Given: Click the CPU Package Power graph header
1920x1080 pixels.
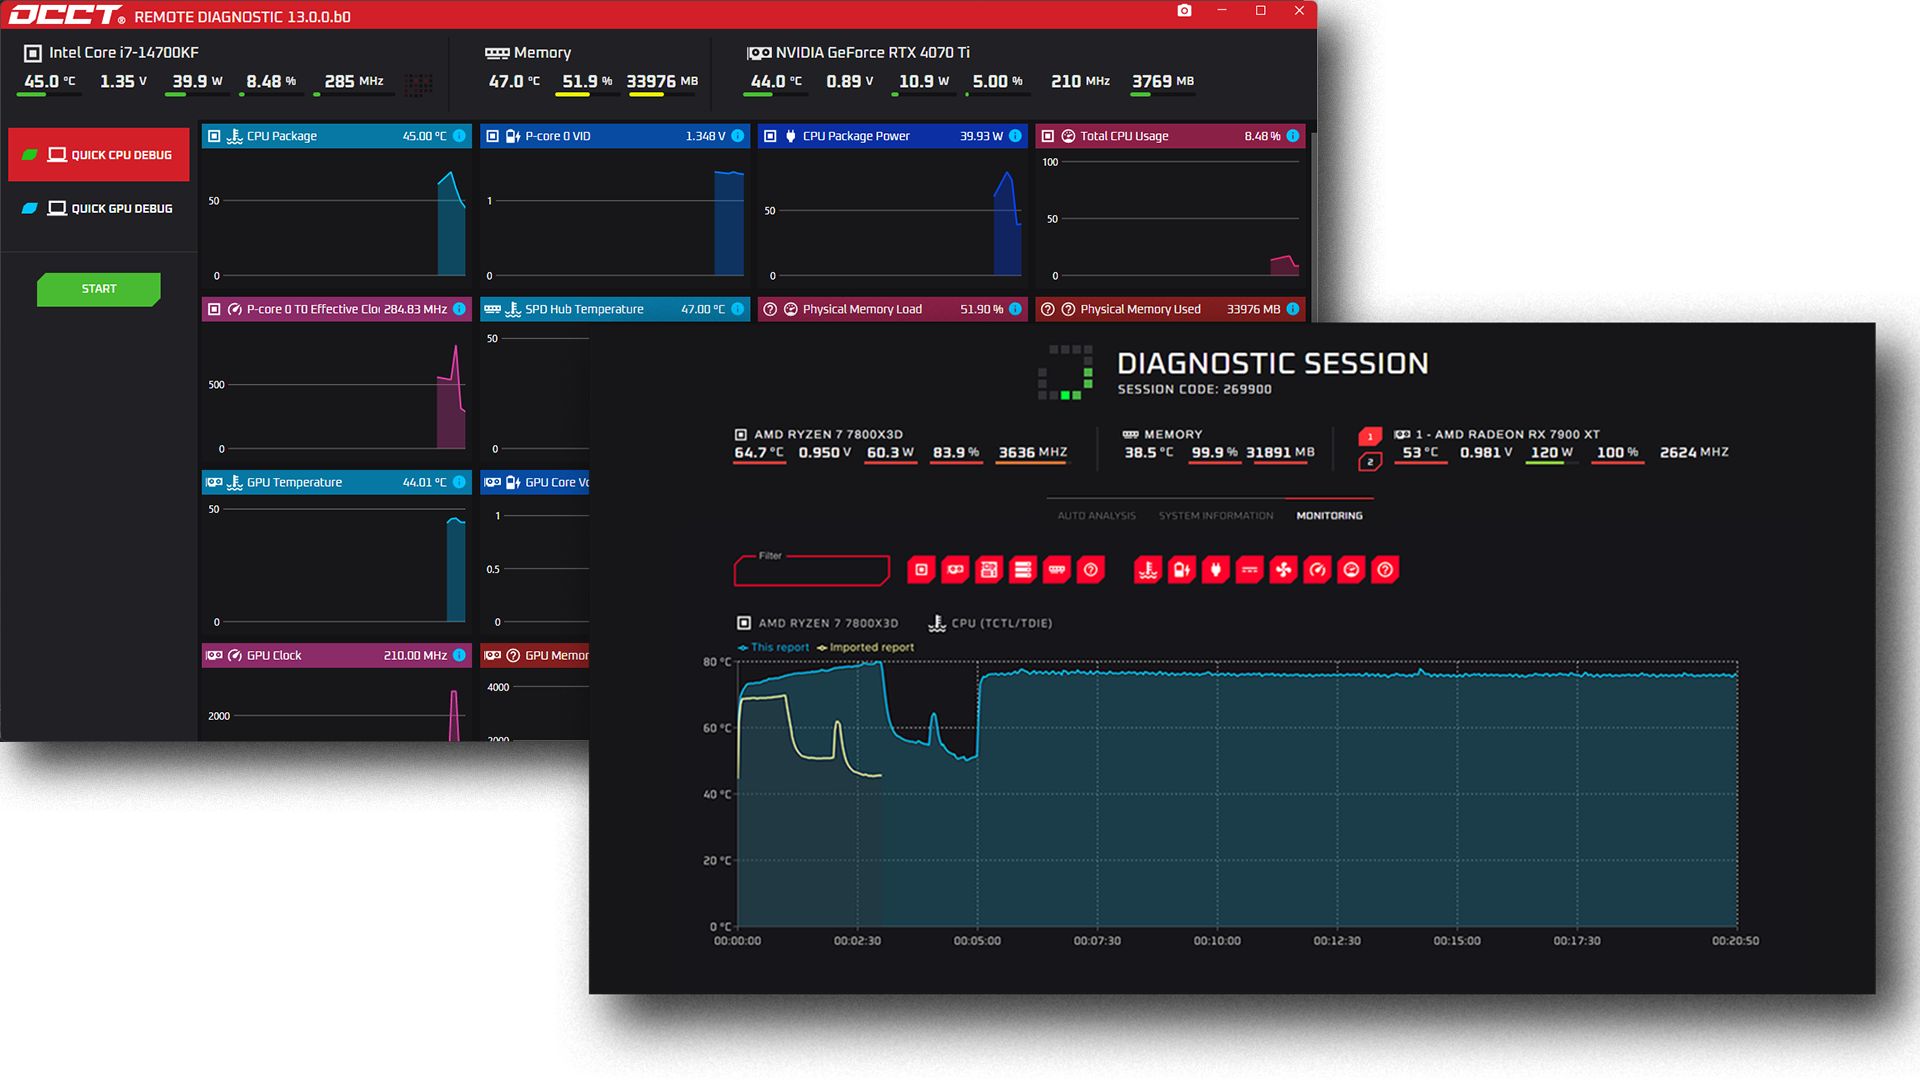Looking at the screenshot, I should [893, 136].
